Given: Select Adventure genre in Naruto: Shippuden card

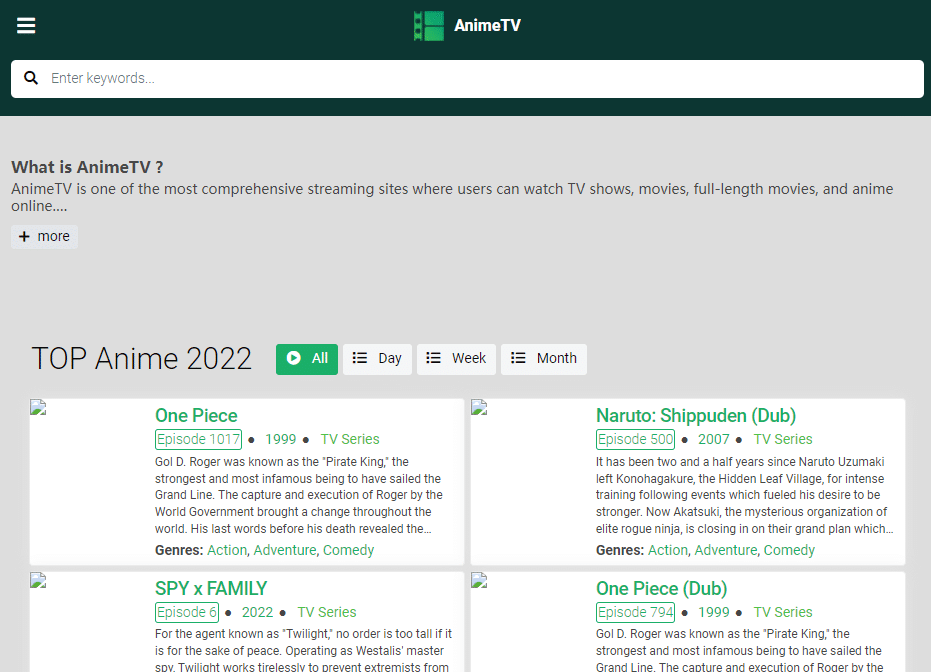Looking at the screenshot, I should point(726,550).
